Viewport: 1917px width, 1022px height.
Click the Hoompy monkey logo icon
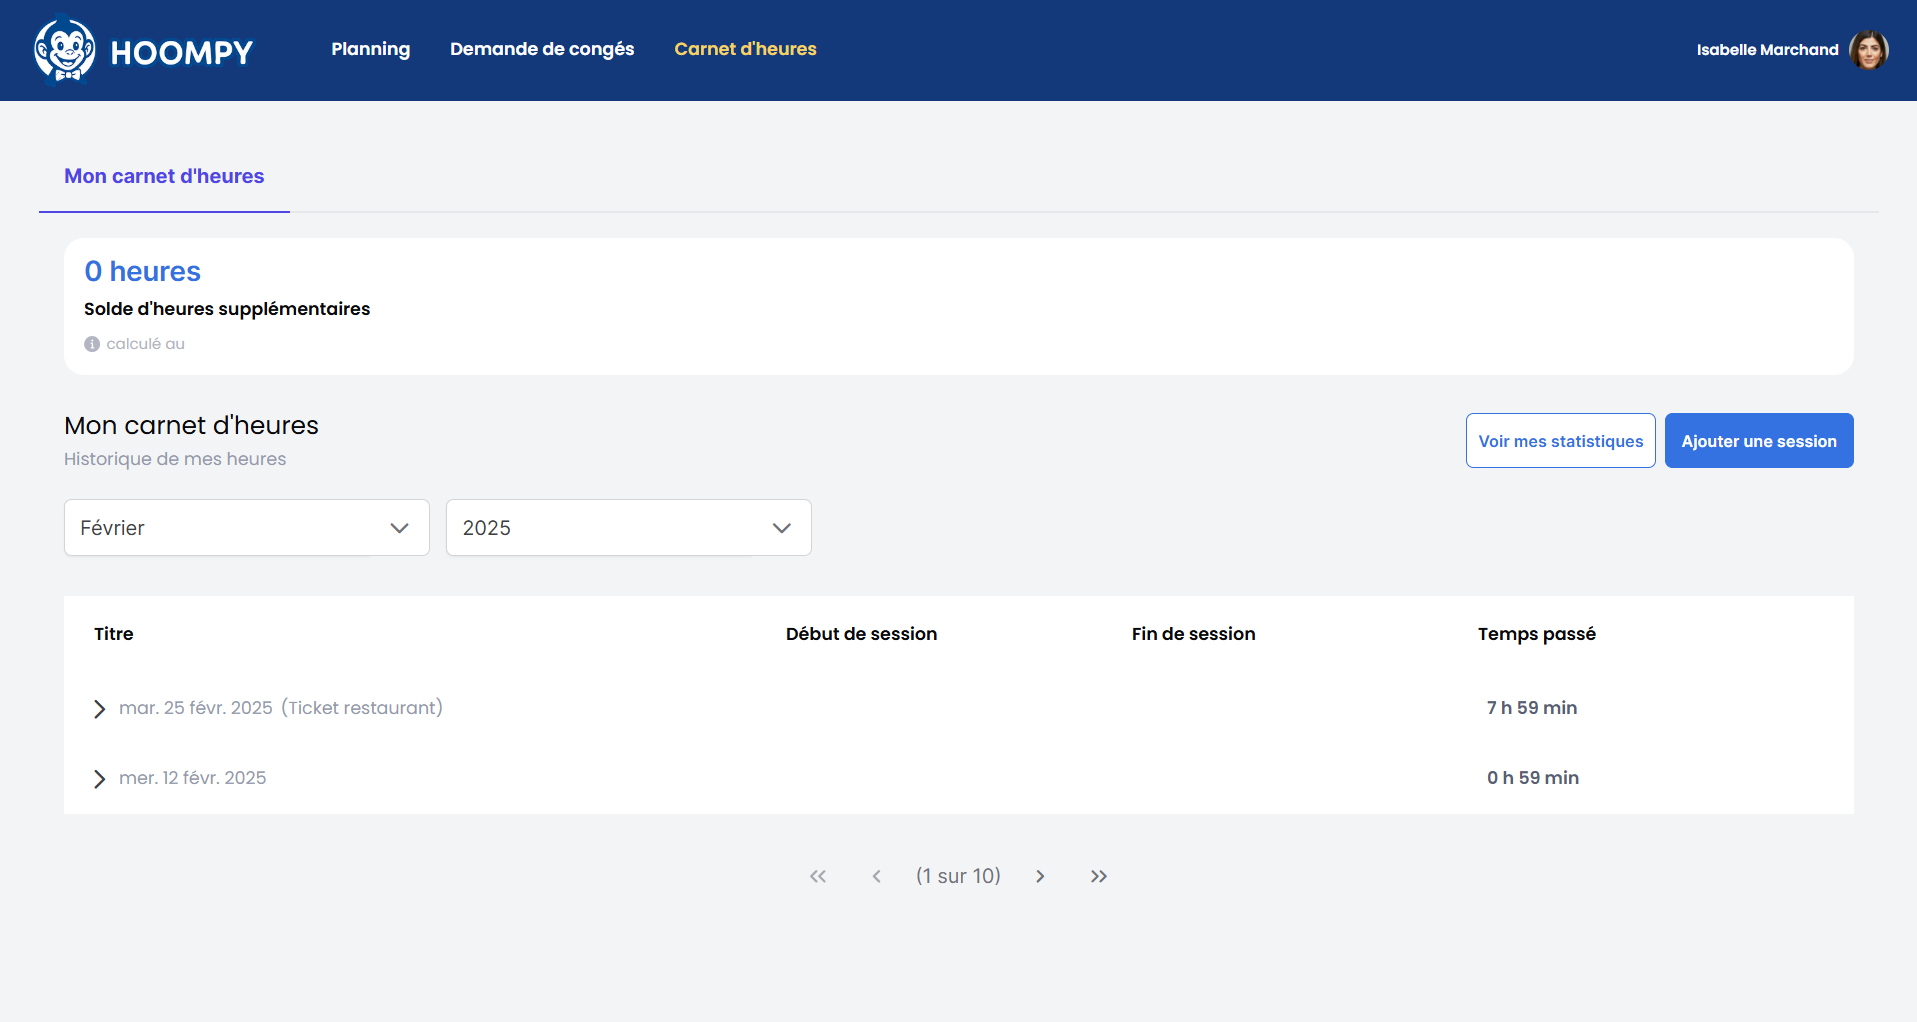65,50
